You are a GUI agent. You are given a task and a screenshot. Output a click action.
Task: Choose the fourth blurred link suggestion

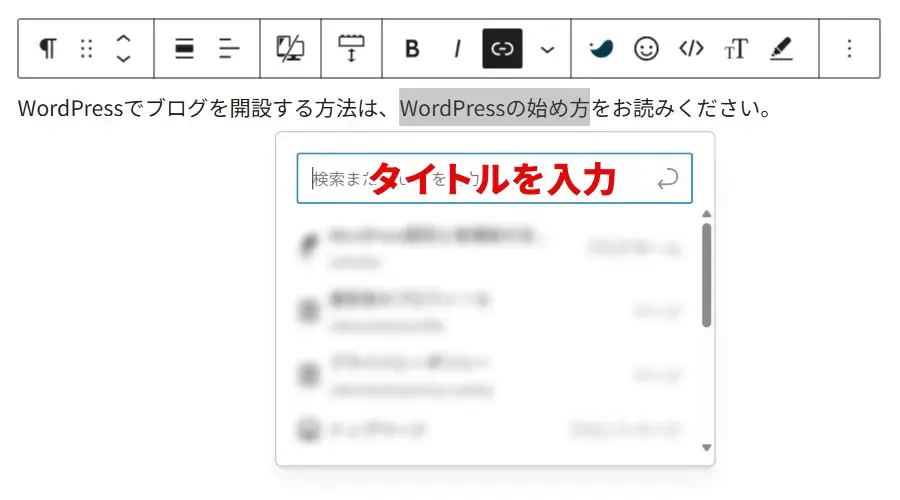(x=489, y=429)
